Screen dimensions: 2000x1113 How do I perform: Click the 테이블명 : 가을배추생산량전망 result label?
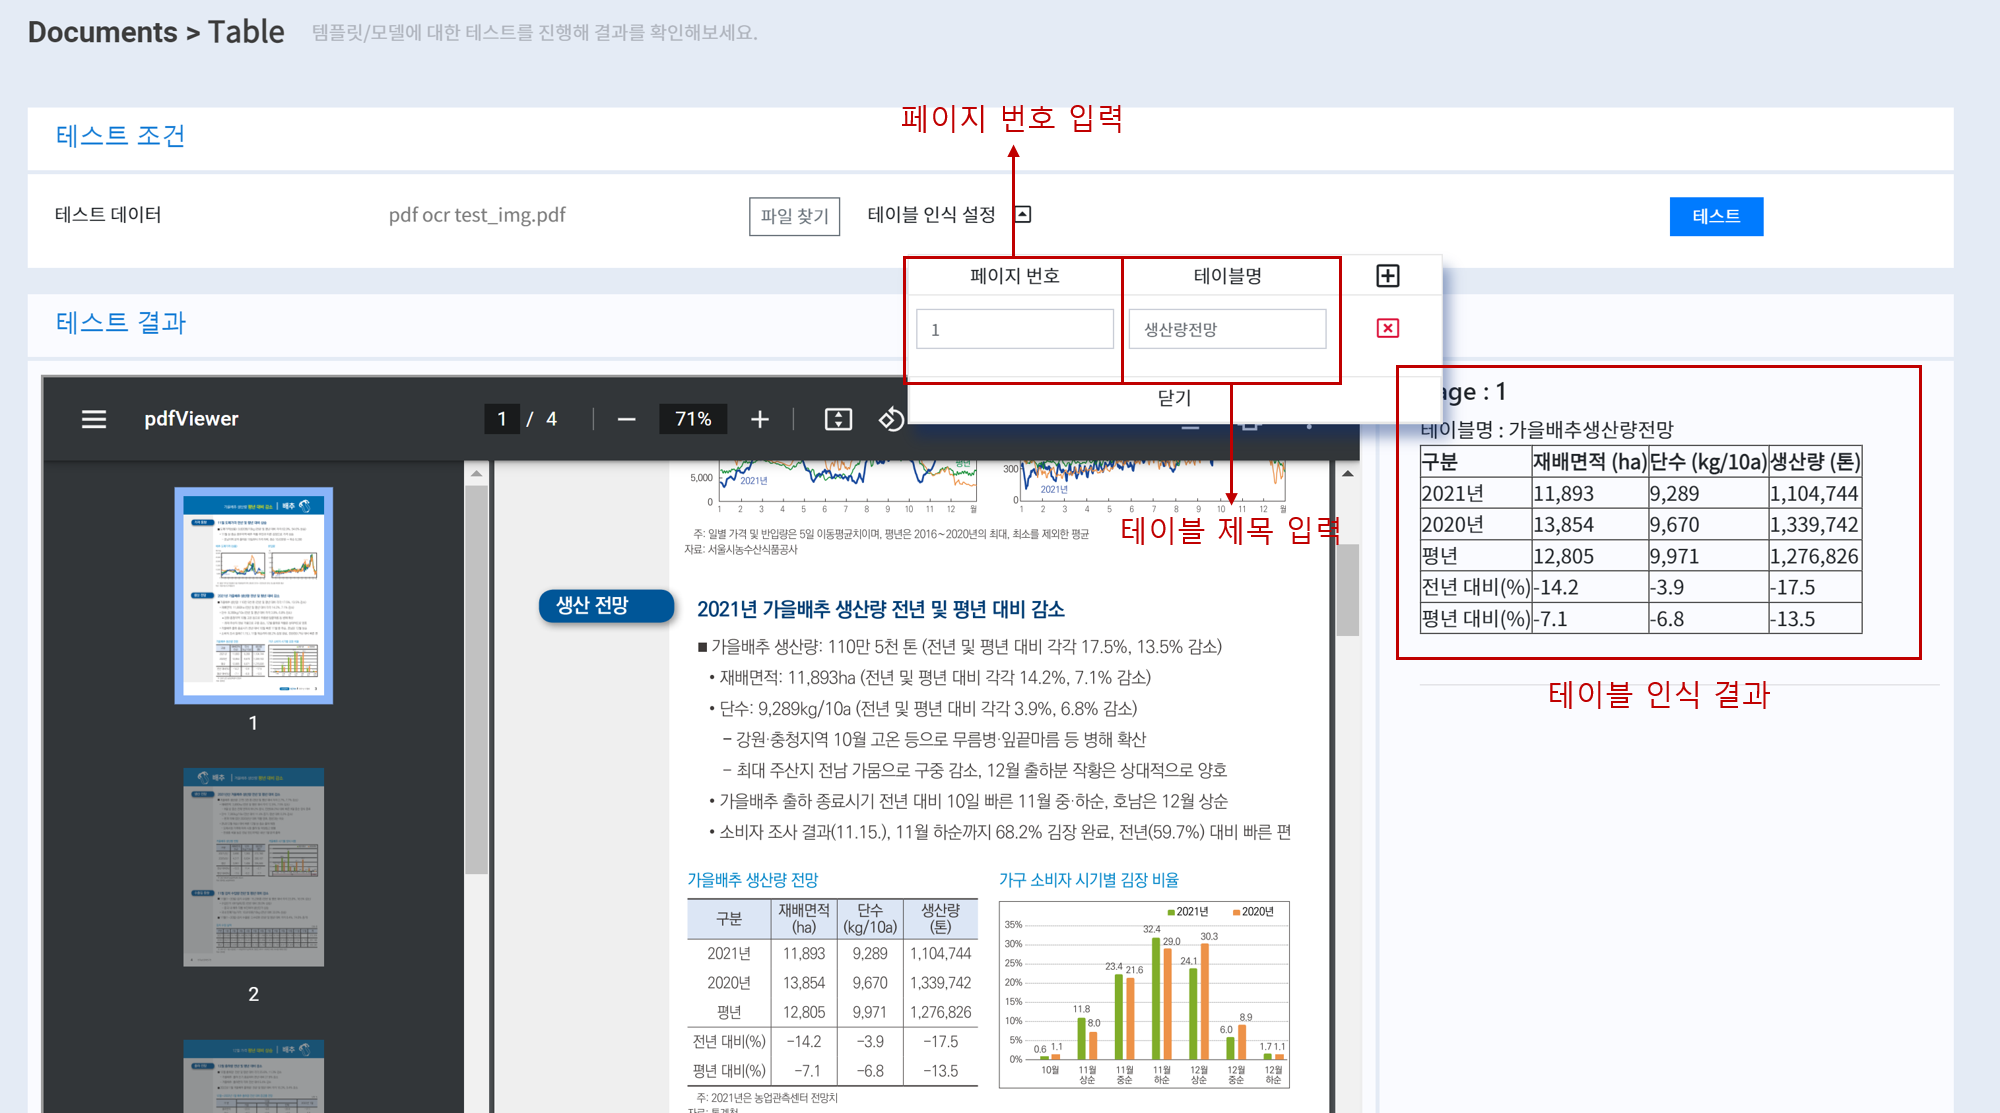(x=1546, y=429)
